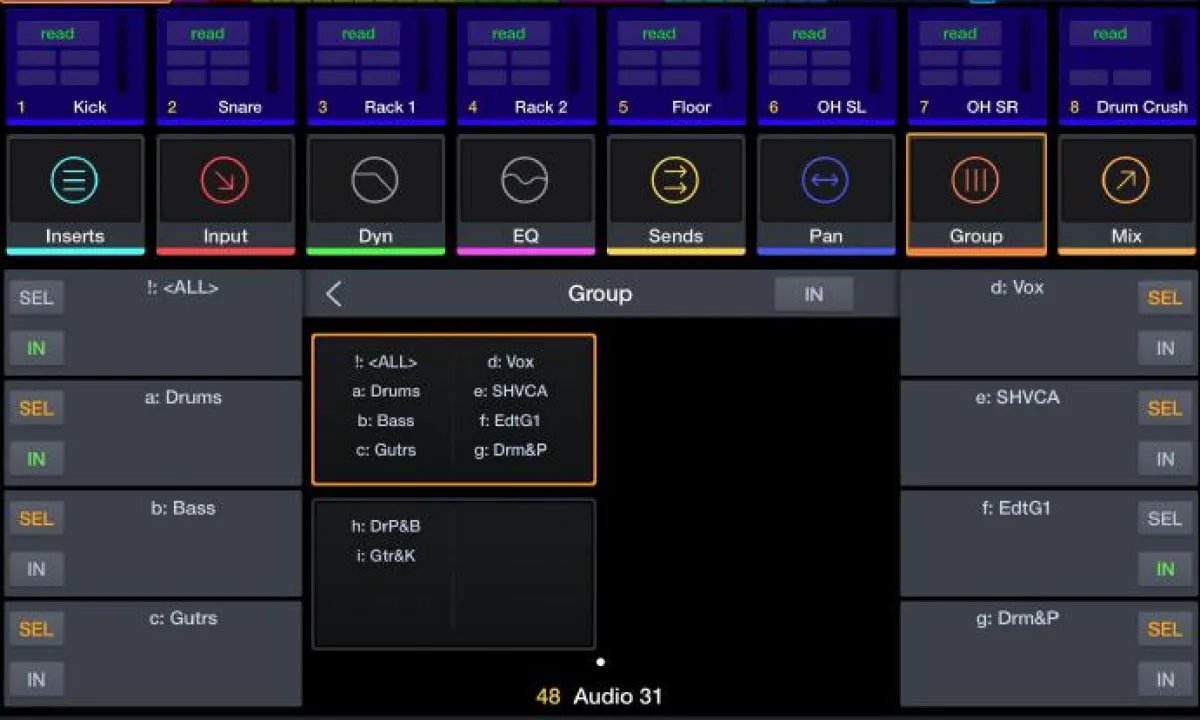Viewport: 1200px width, 720px height.
Task: Click the IN button in Group header
Action: pyautogui.click(x=814, y=293)
